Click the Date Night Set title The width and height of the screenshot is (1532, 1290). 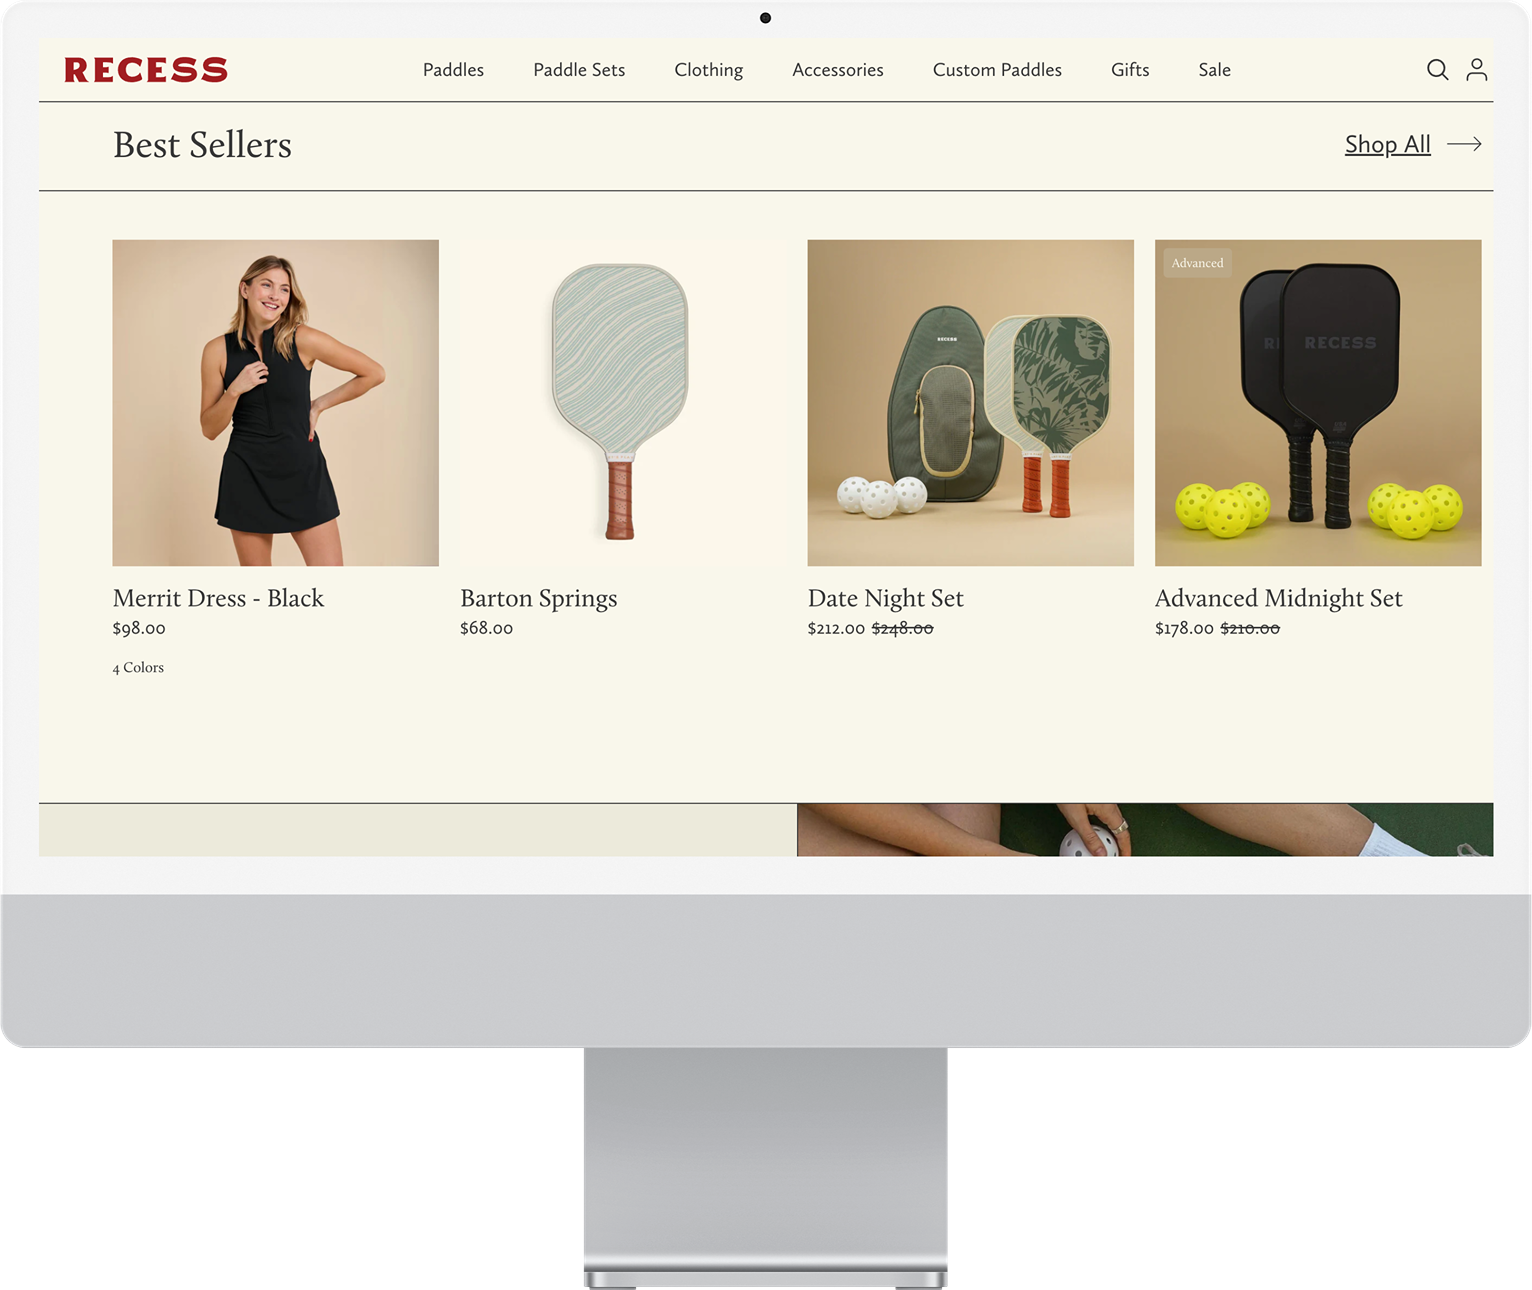[885, 598]
